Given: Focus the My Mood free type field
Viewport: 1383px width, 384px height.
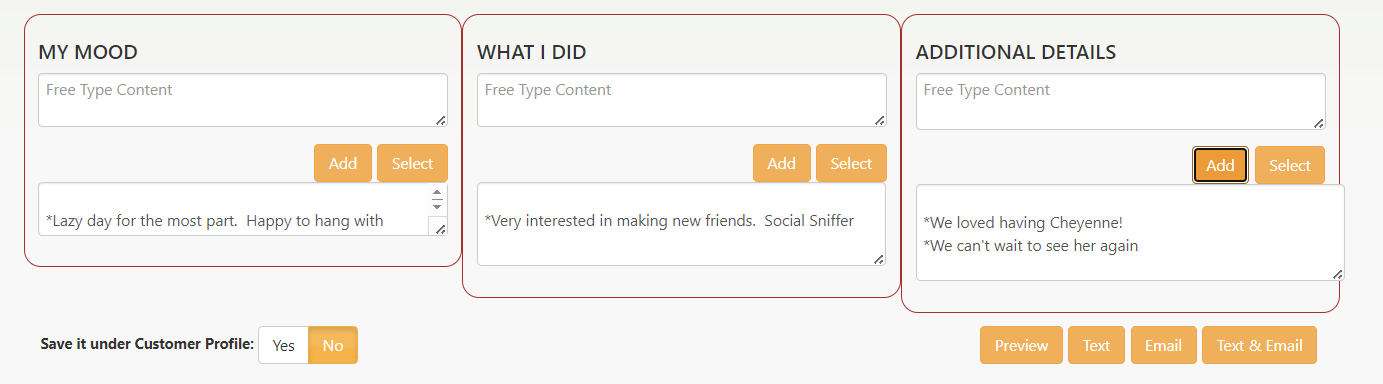Looking at the screenshot, I should click(x=243, y=100).
